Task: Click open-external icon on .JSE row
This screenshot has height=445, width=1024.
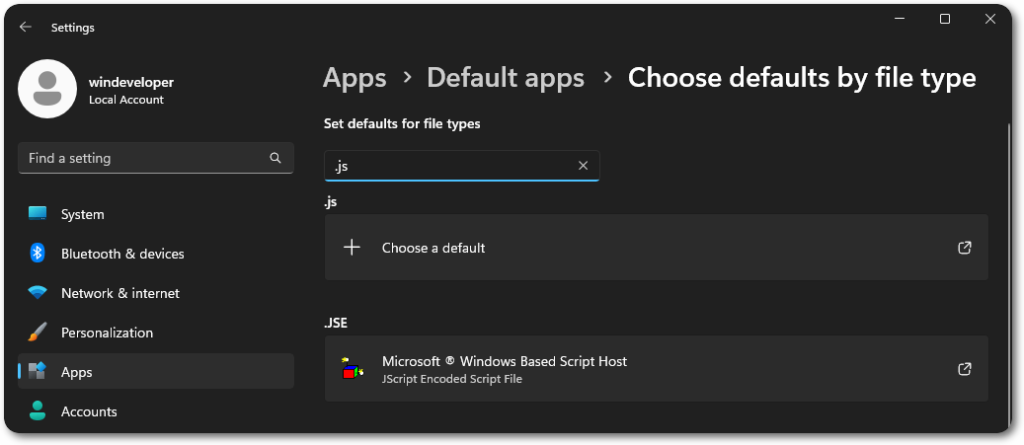Action: click(x=964, y=369)
